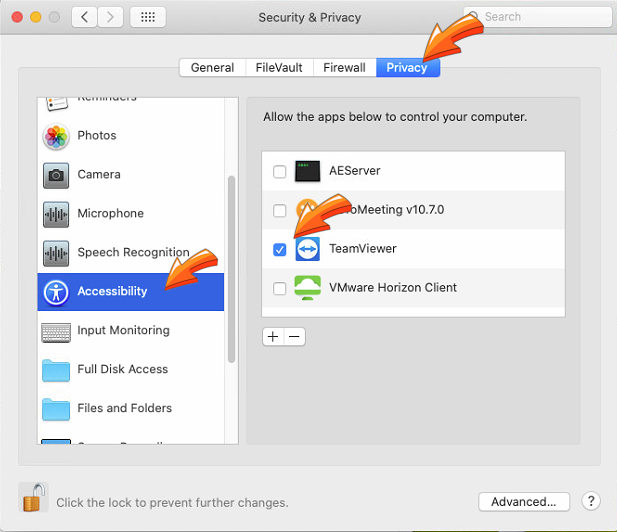The width and height of the screenshot is (617, 532).
Task: Click the Files and Folders folder icon
Action: [56, 409]
